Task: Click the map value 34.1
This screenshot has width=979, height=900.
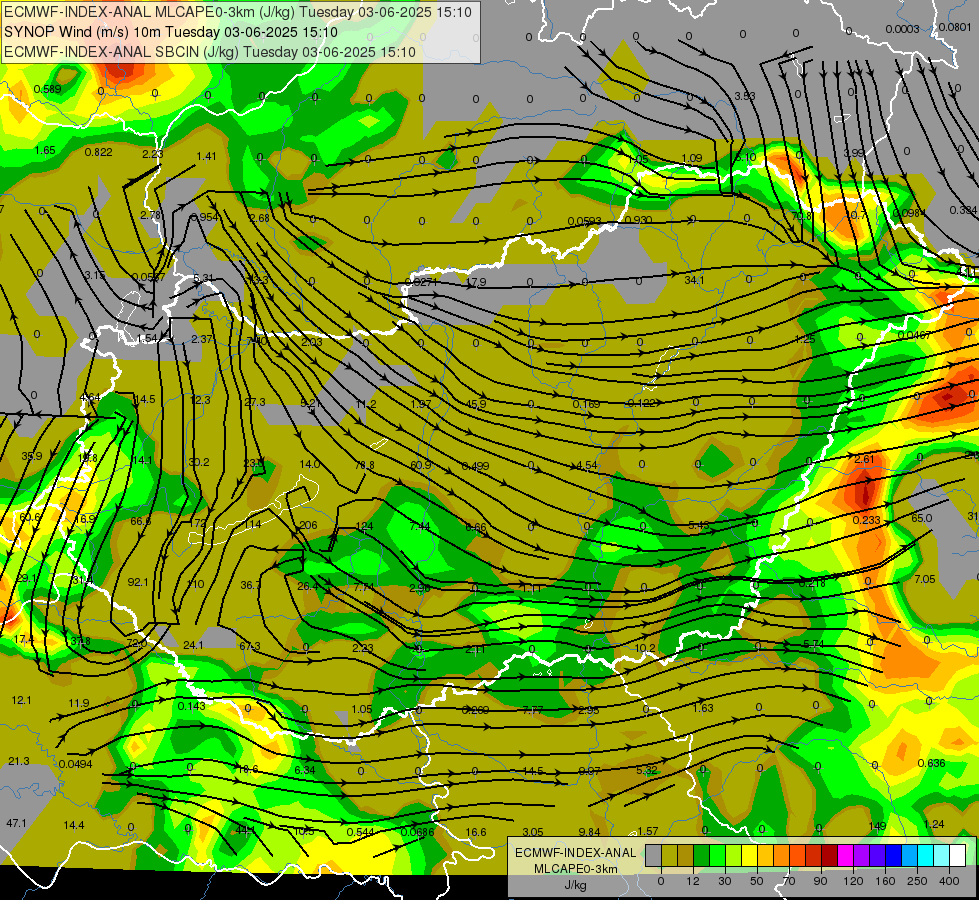Action: click(694, 280)
